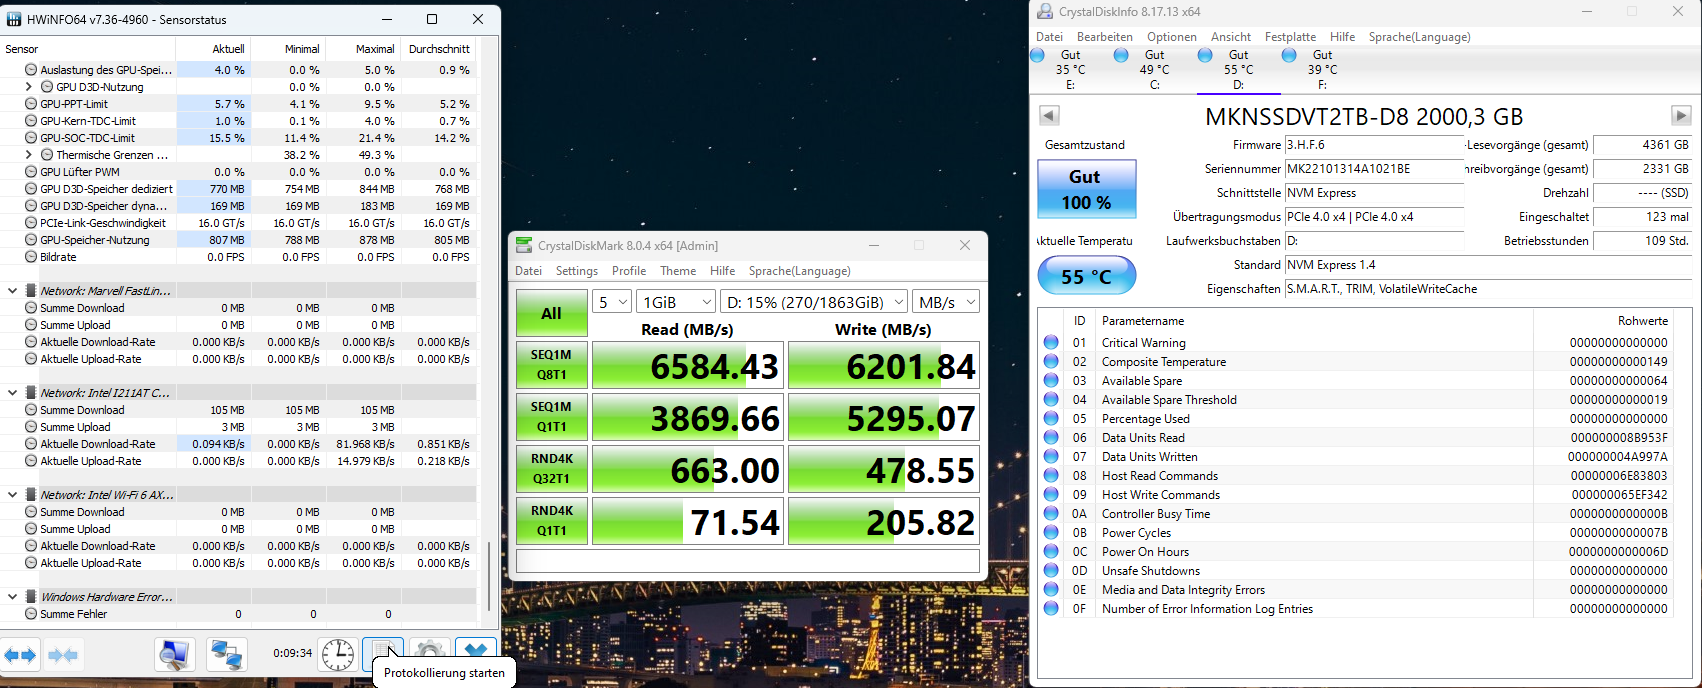Click CrystalDiskInfo title bar app icon
The width and height of the screenshot is (1702, 688).
pyautogui.click(x=1045, y=12)
